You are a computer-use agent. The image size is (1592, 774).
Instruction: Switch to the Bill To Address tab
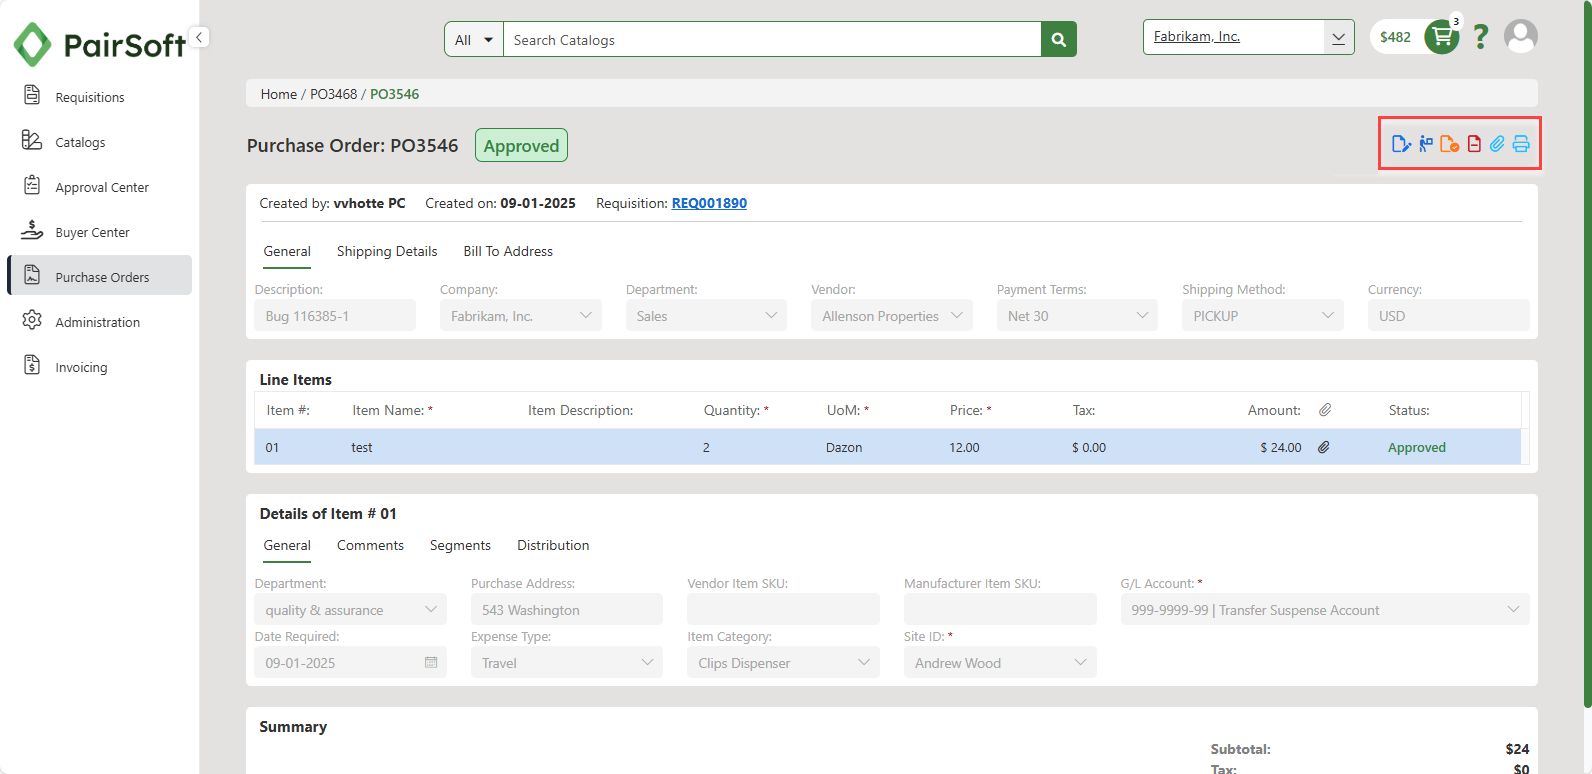[x=508, y=251]
